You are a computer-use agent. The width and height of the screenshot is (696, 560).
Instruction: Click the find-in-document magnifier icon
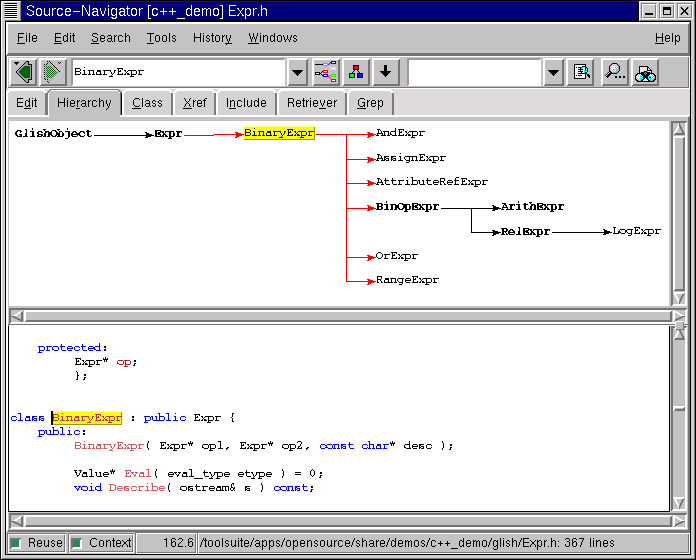coord(581,72)
